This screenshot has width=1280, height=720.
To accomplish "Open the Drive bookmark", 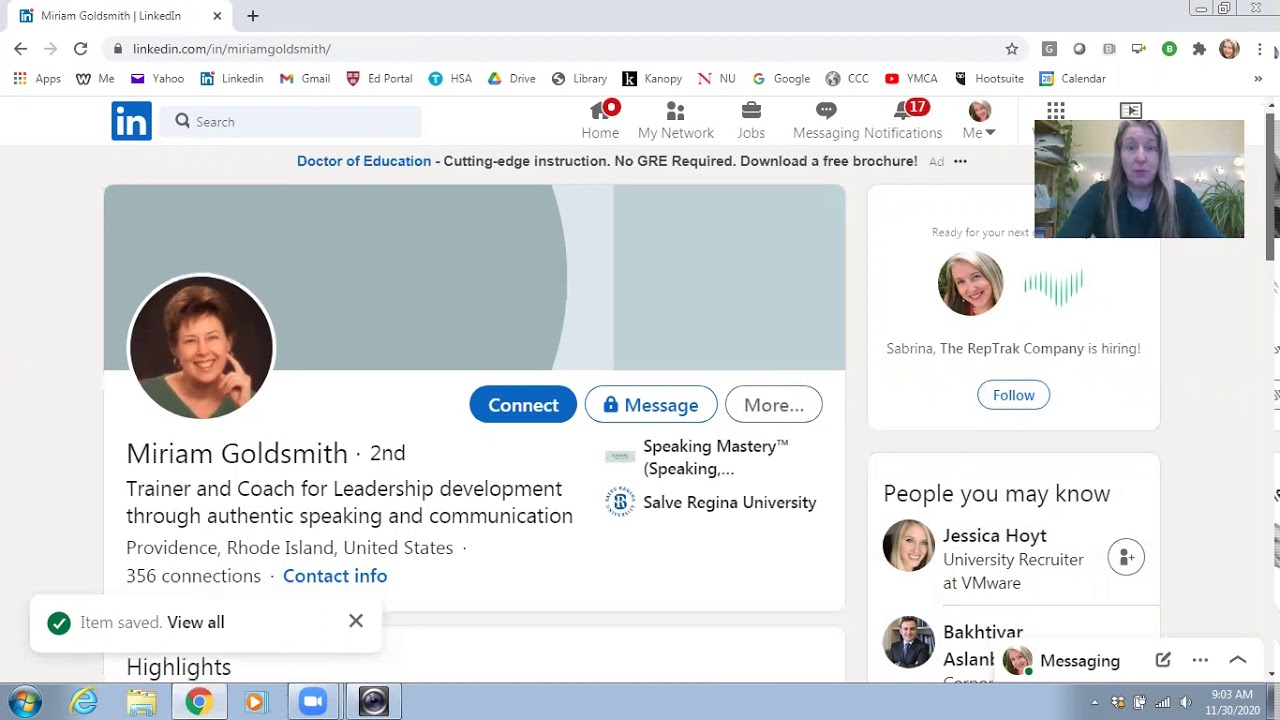I will click(x=511, y=78).
